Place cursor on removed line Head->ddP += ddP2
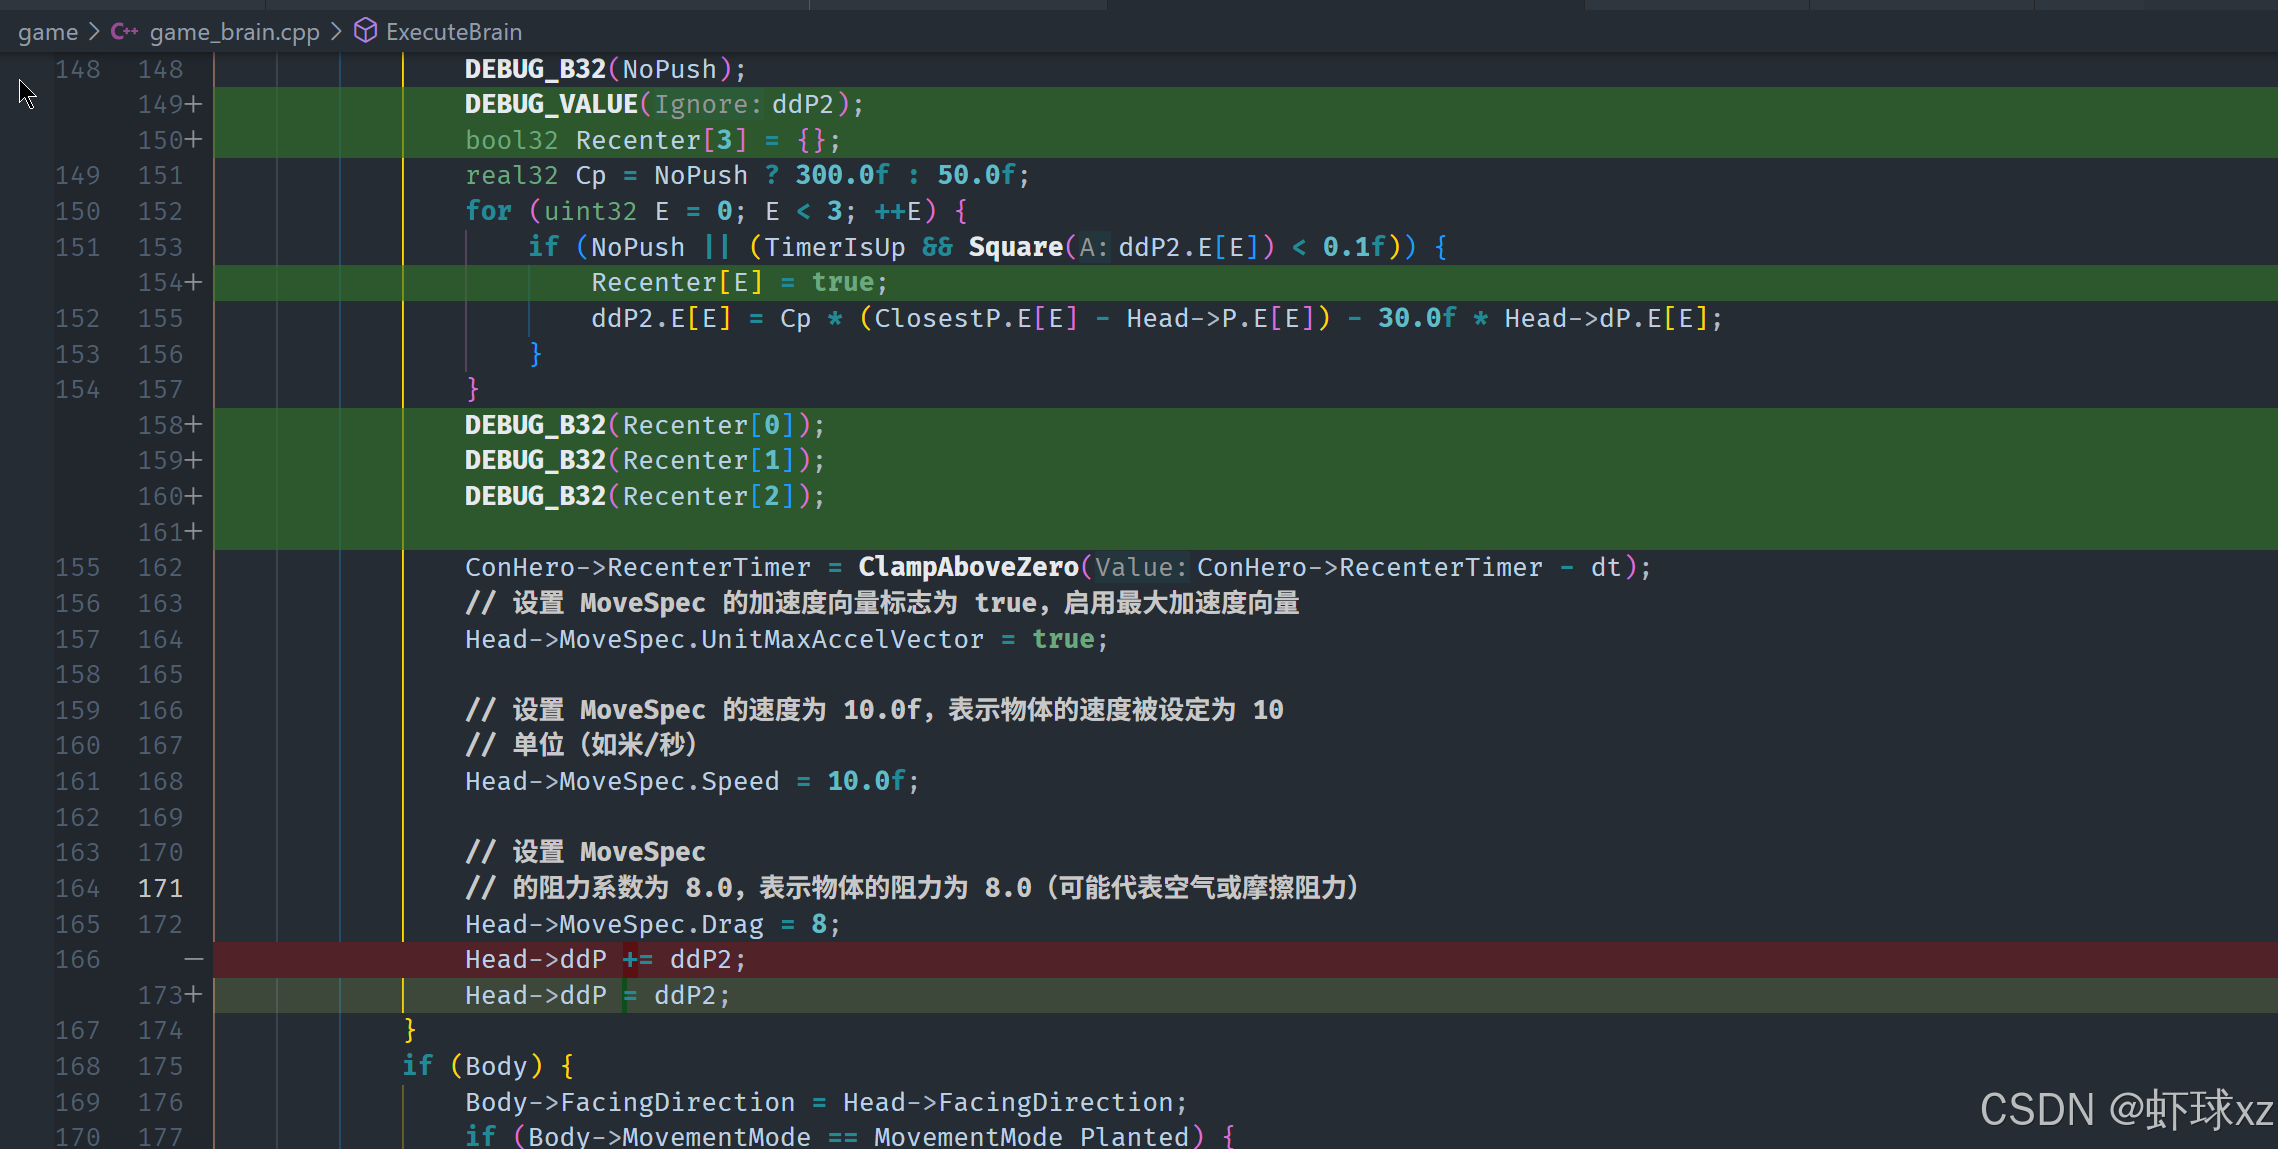This screenshot has height=1149, width=2278. tap(605, 960)
